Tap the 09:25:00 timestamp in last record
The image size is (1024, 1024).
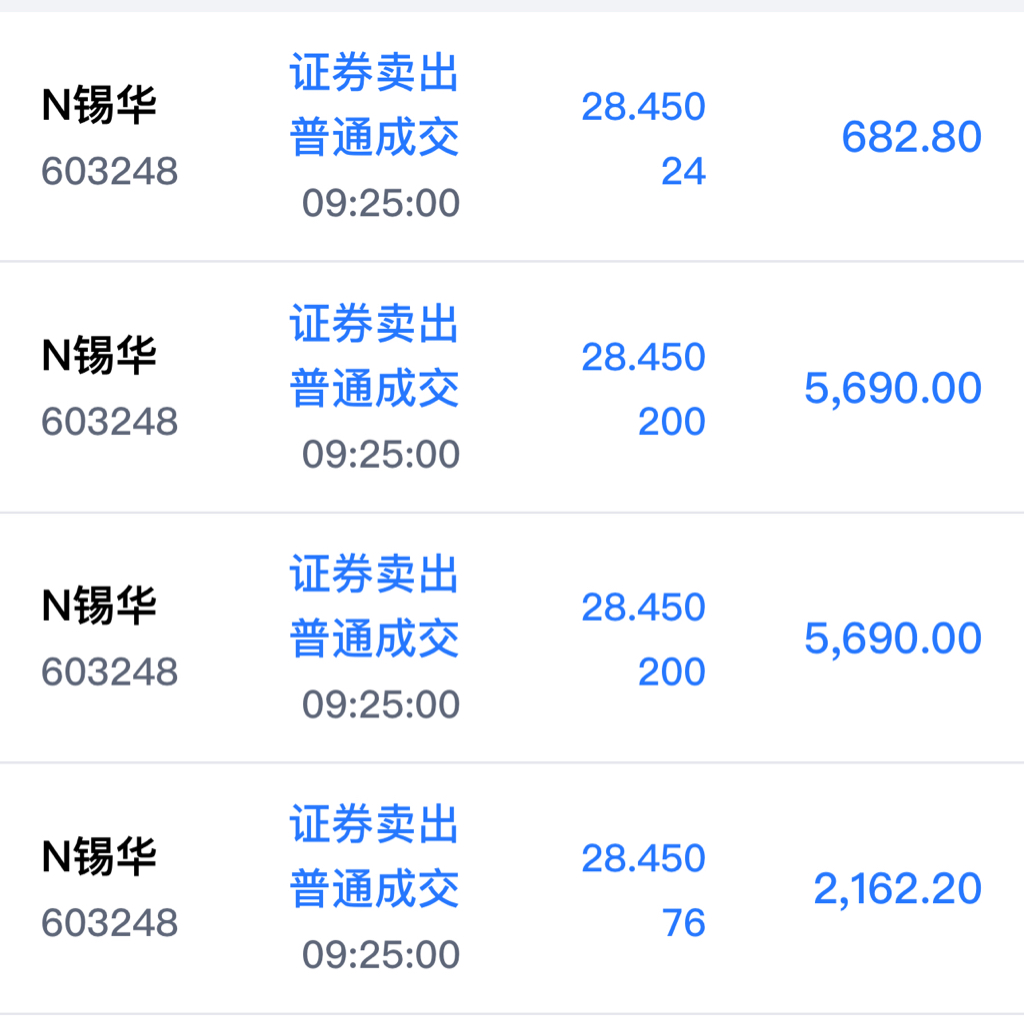pyautogui.click(x=381, y=954)
